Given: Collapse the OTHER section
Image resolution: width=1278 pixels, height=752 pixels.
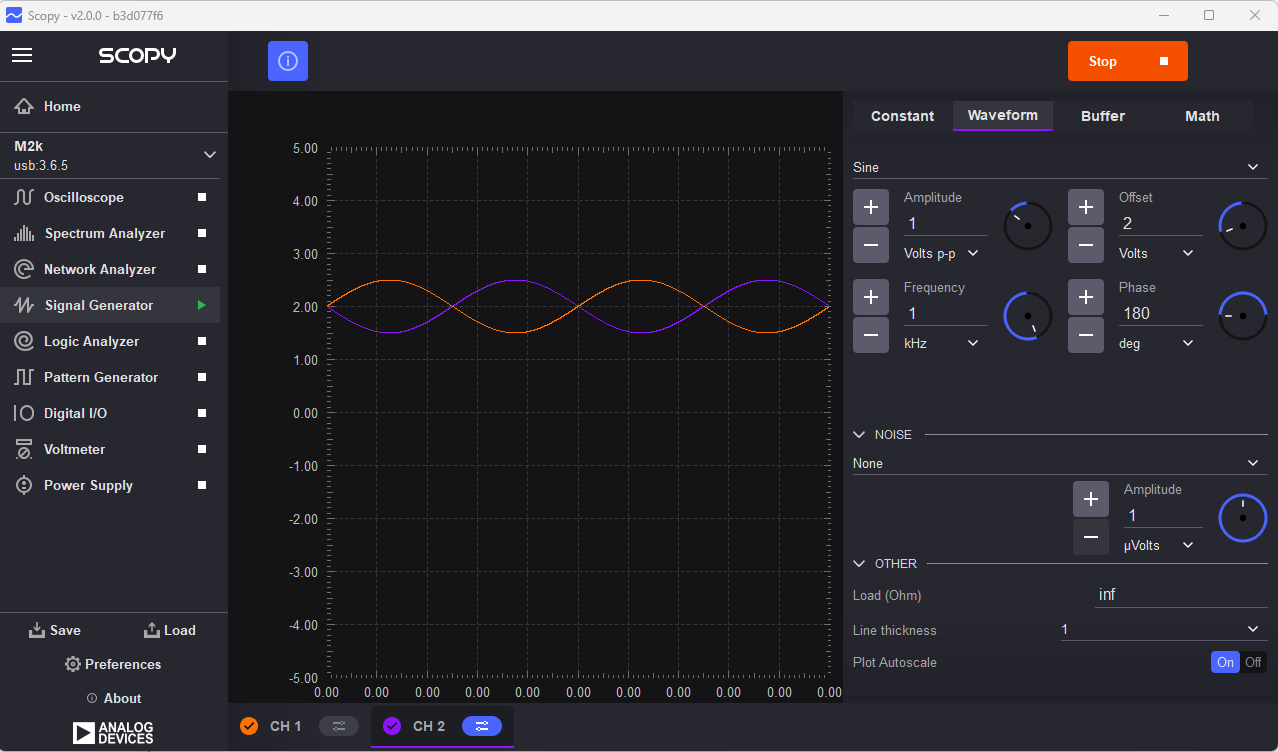Looking at the screenshot, I should point(859,564).
